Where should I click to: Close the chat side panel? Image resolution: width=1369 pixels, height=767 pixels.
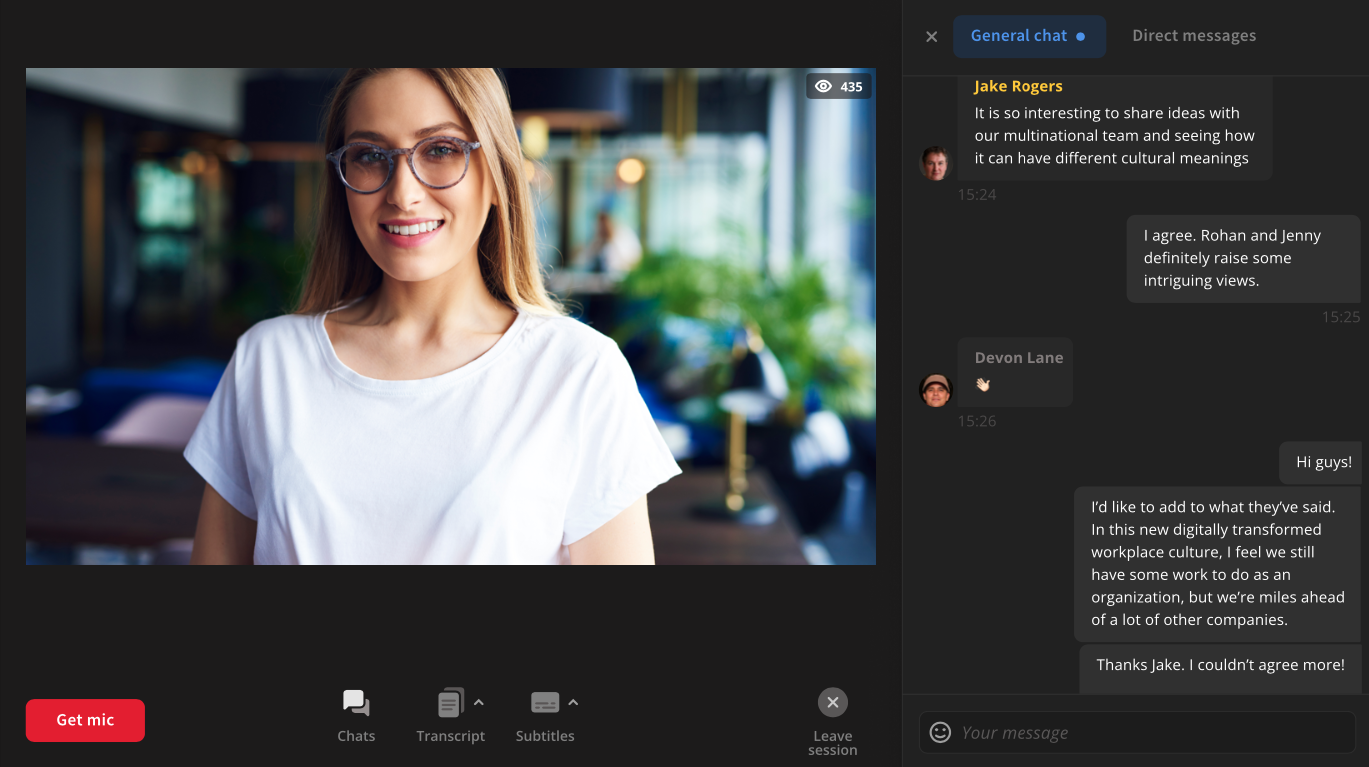(932, 37)
